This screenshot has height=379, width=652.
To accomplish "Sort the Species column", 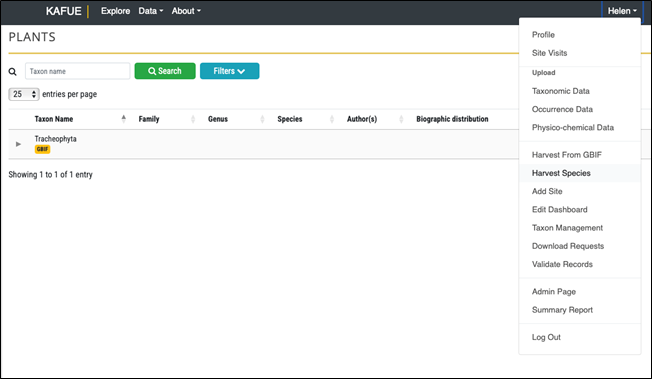I will click(332, 119).
